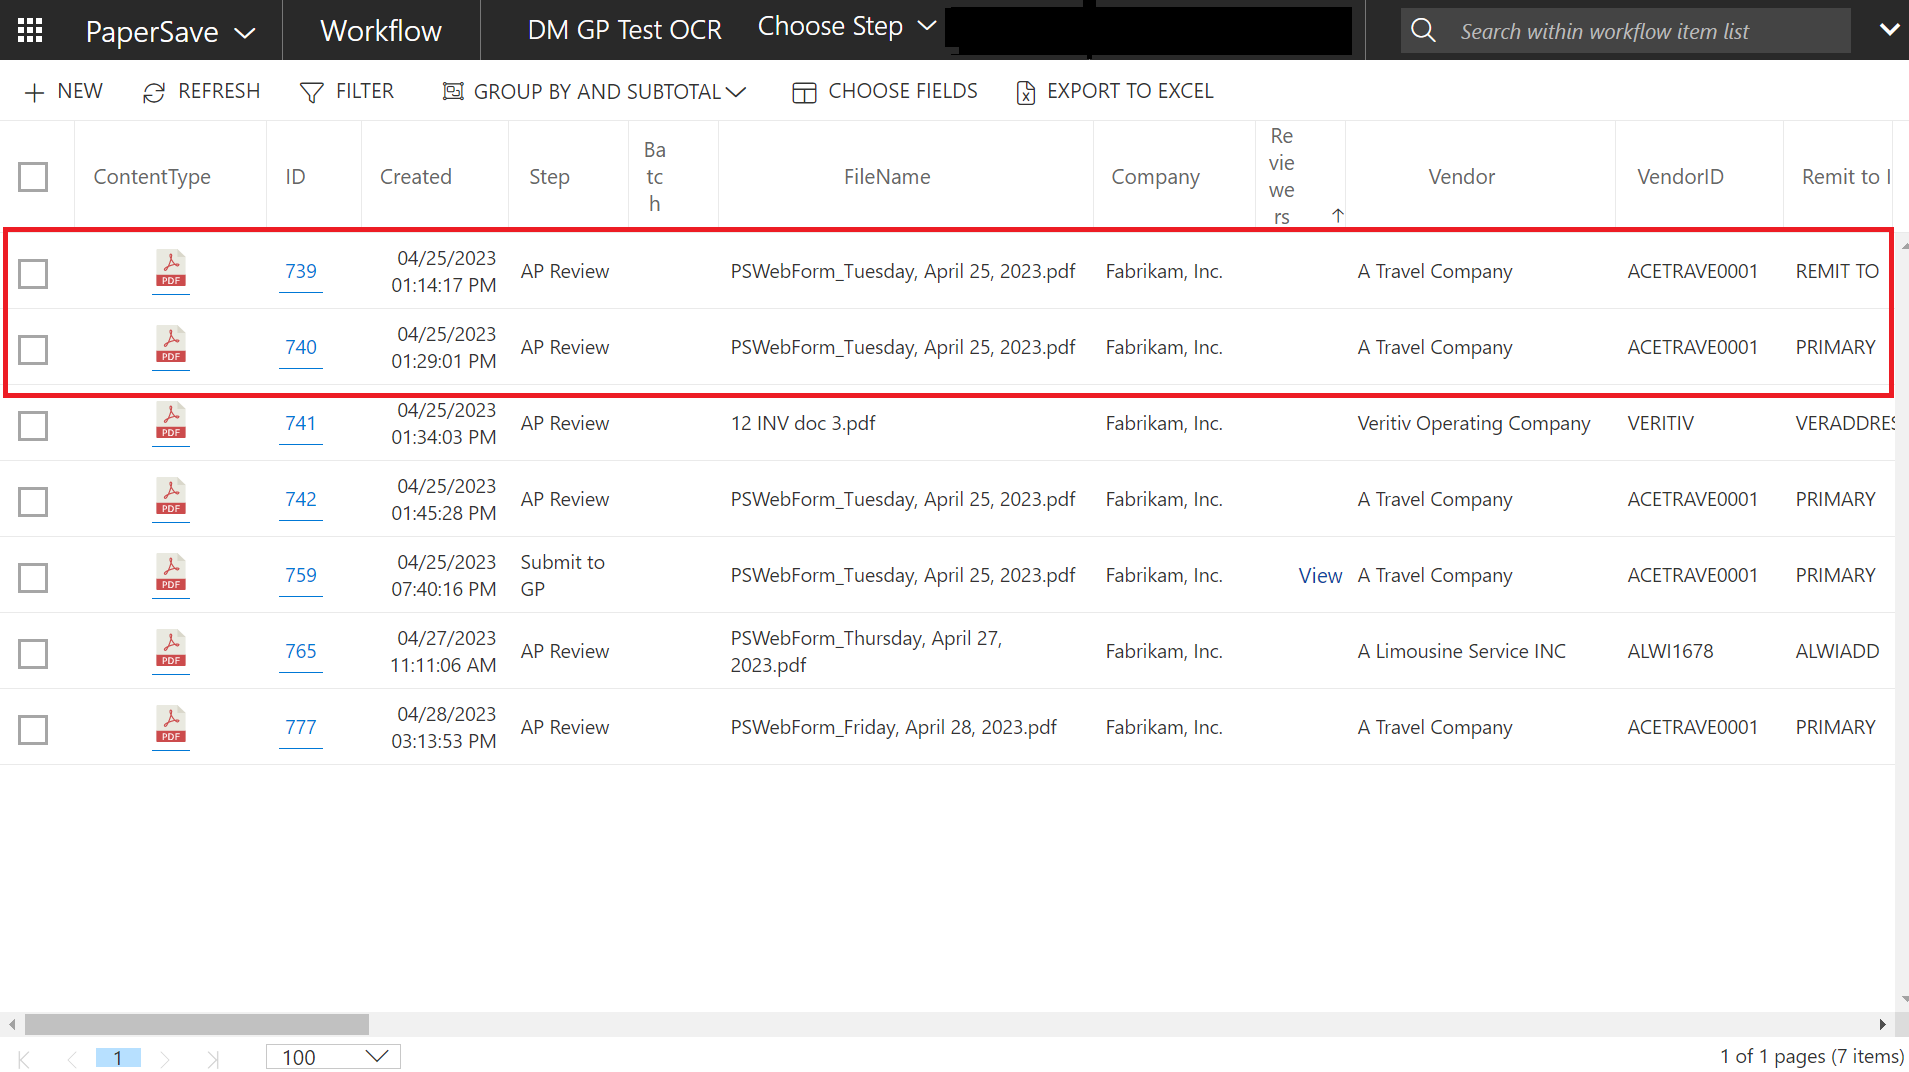This screenshot has height=1072, width=1909.
Task: Click the NEW toolbar command
Action: click(x=63, y=92)
